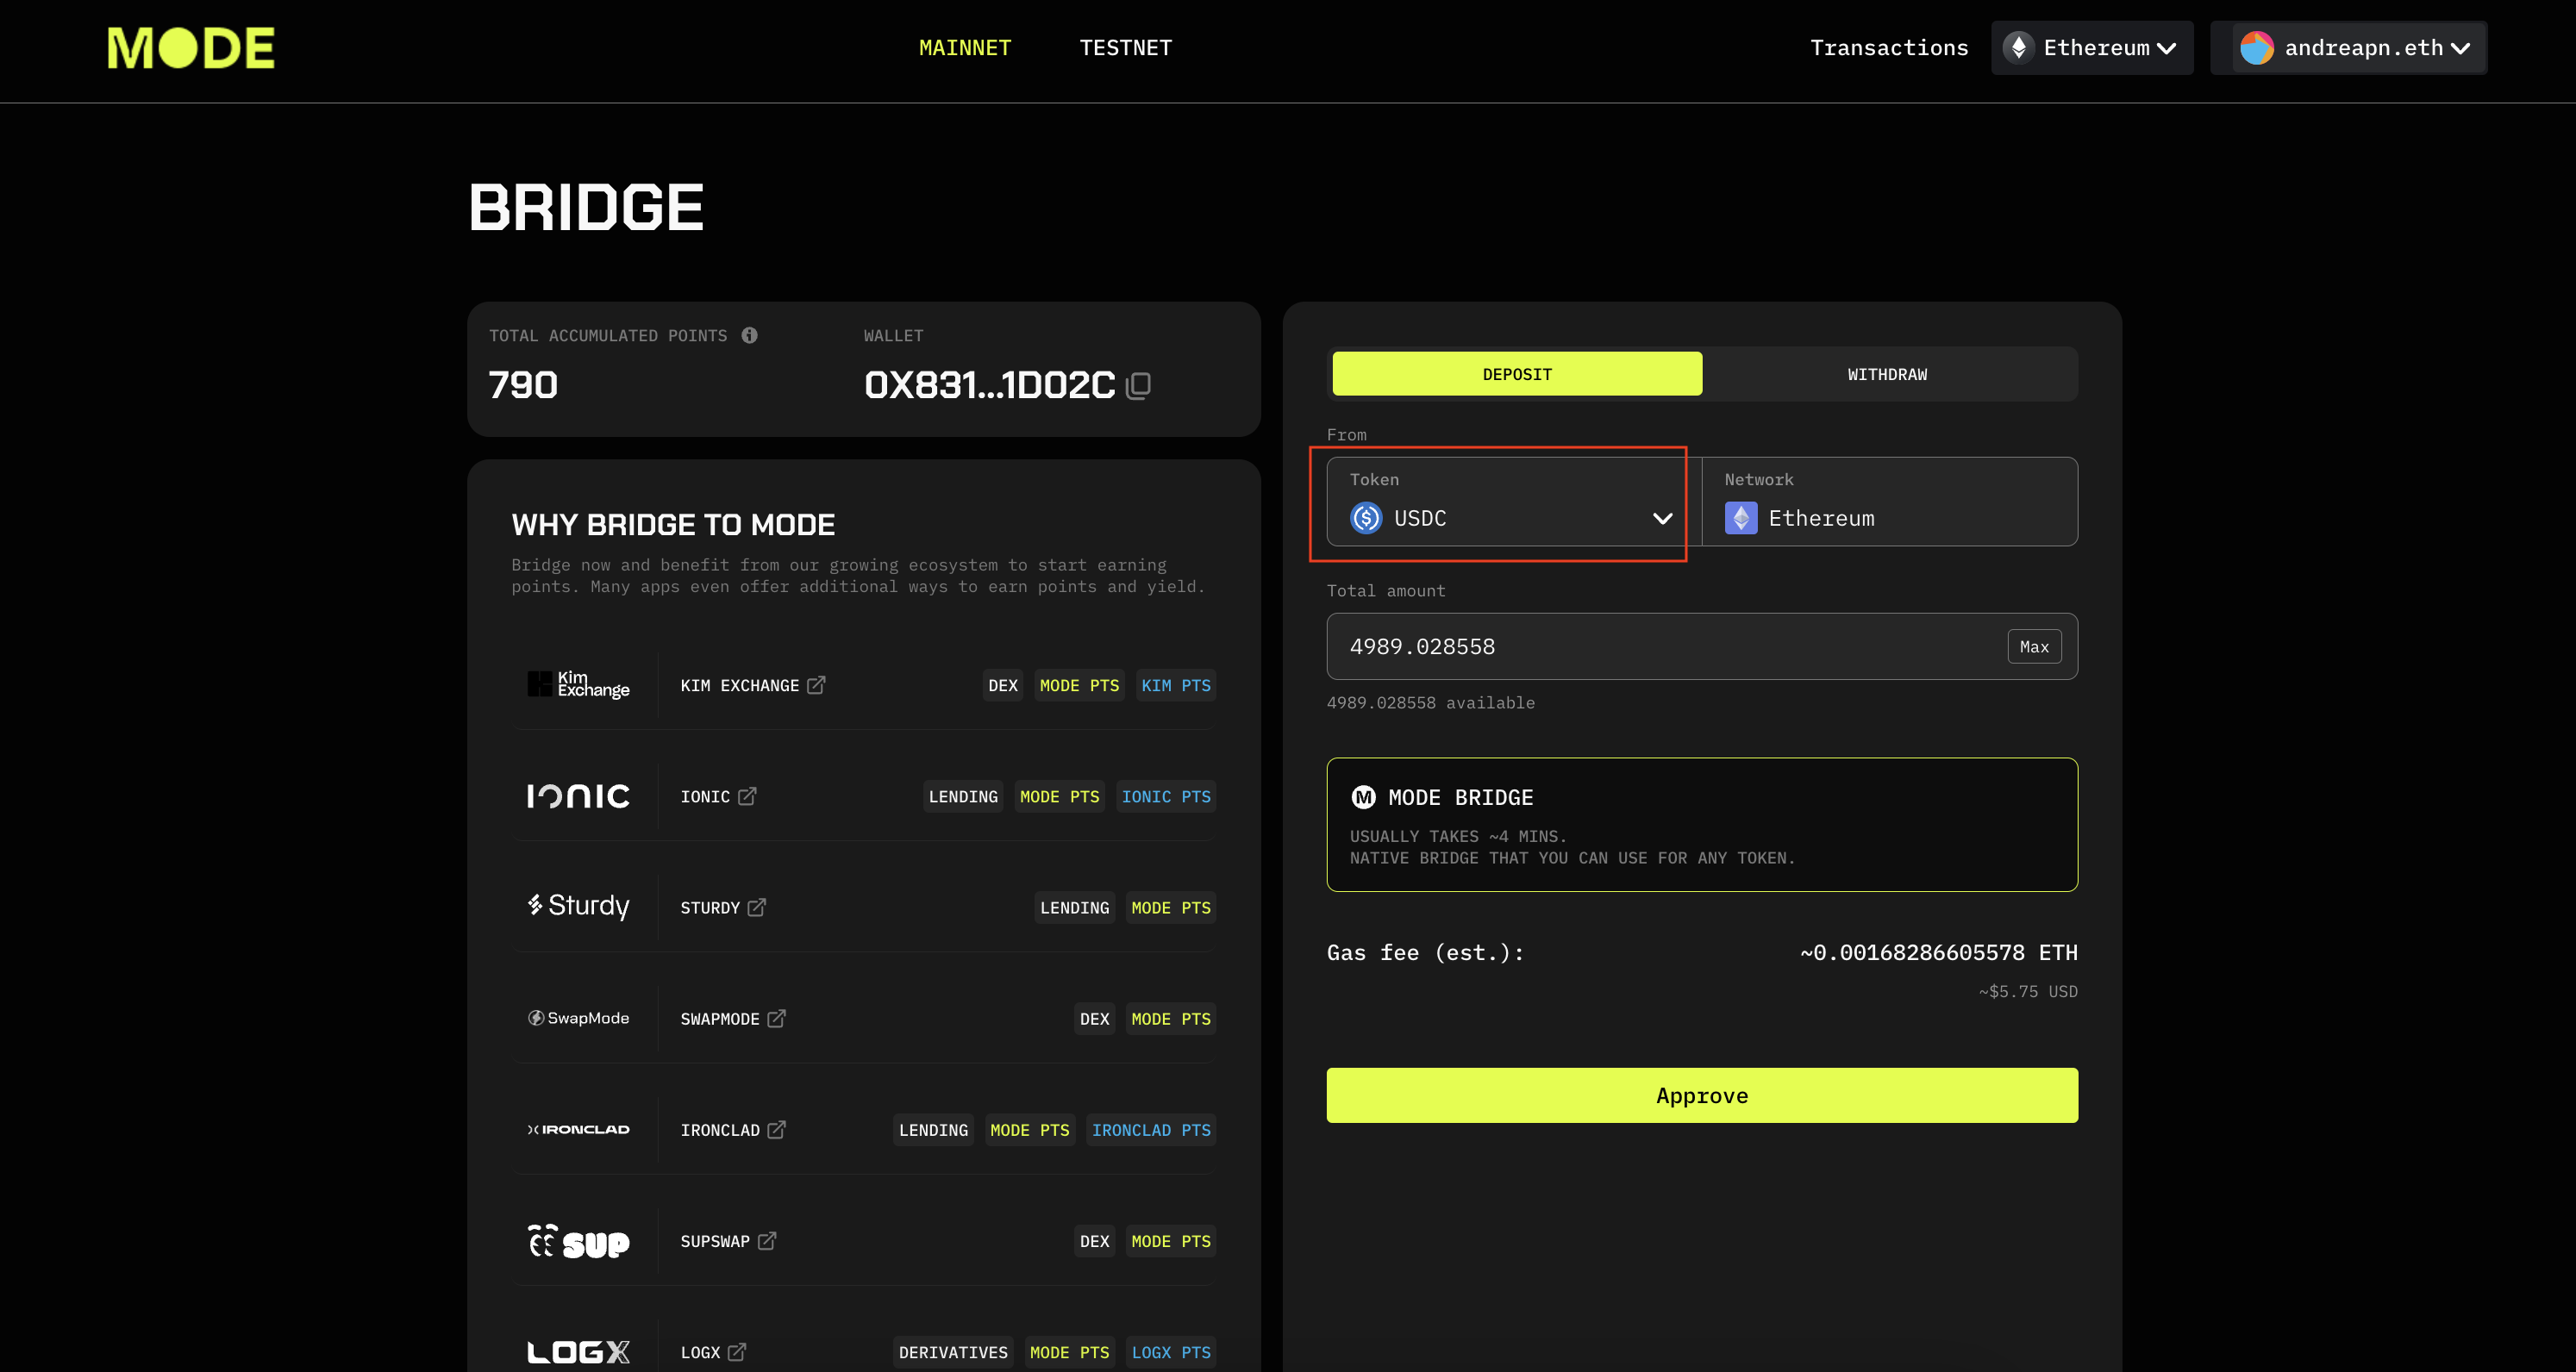Switch to the Deposit tab

tap(1517, 374)
